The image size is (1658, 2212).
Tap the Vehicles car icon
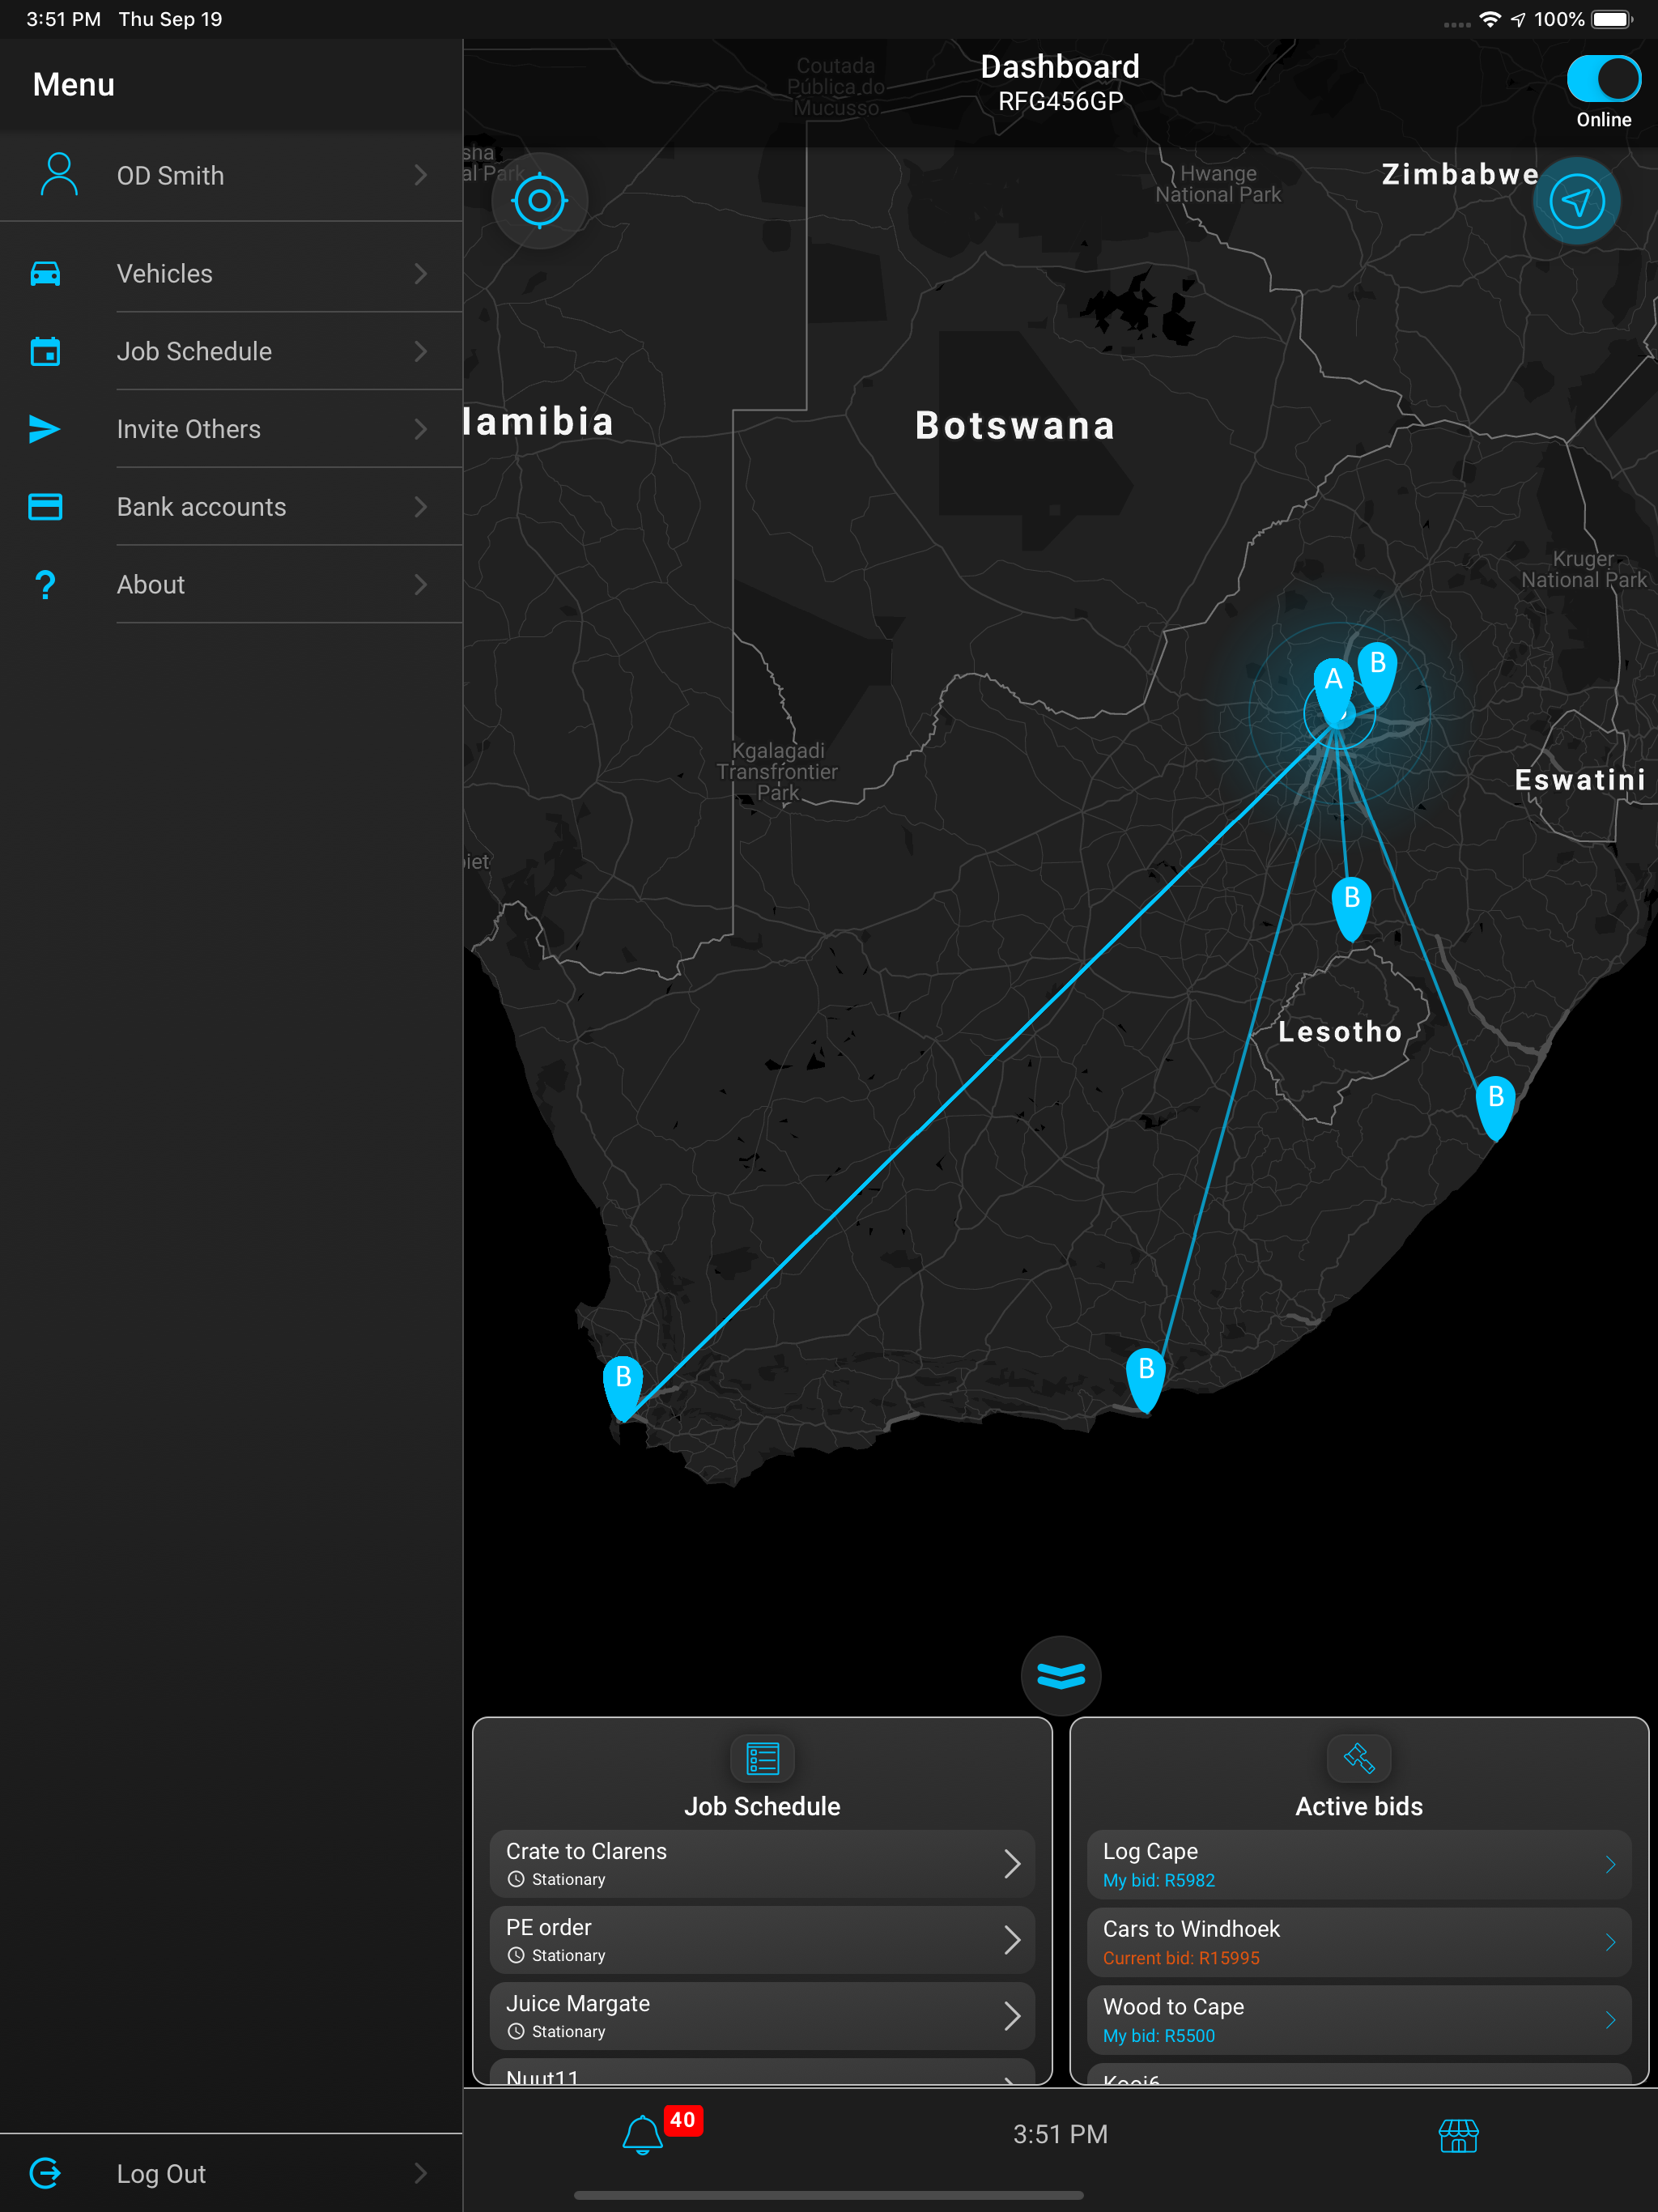tap(45, 273)
